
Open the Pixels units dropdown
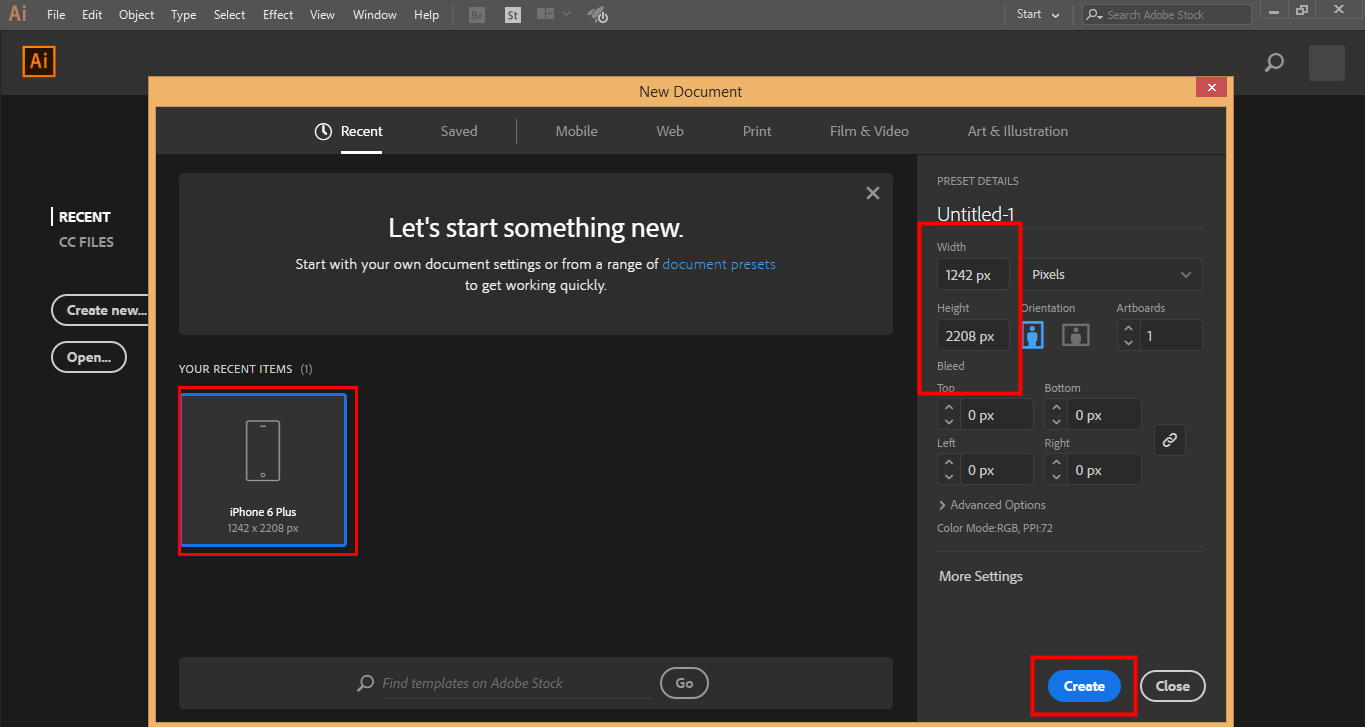tap(1112, 274)
